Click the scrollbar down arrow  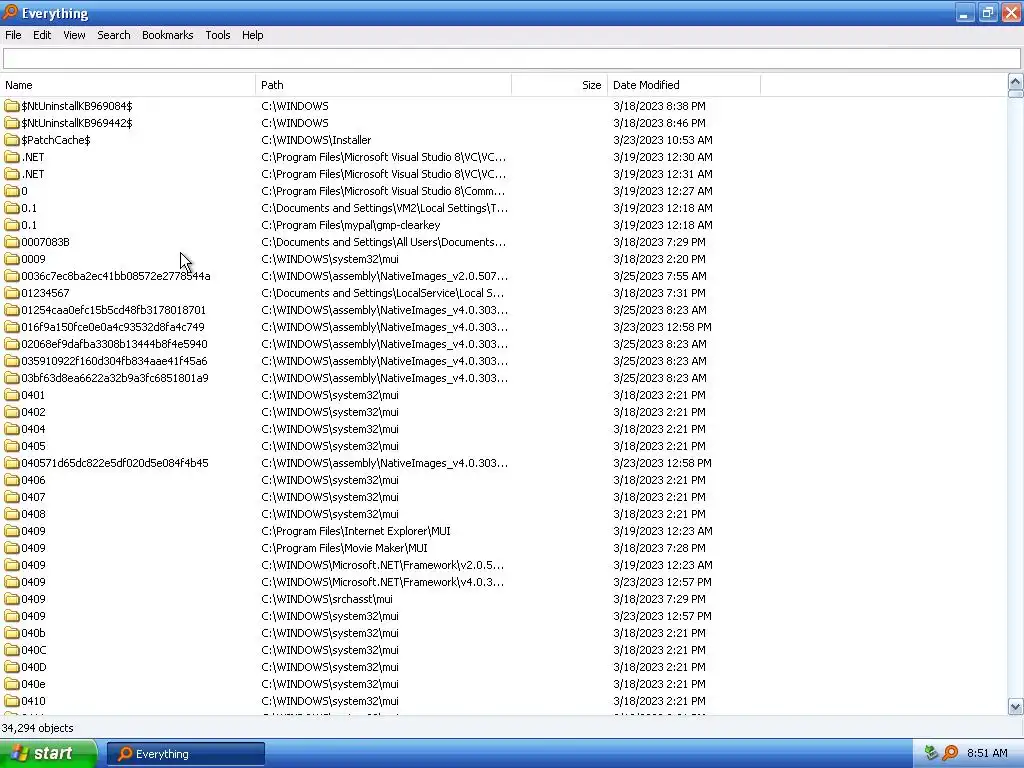pos(1015,706)
